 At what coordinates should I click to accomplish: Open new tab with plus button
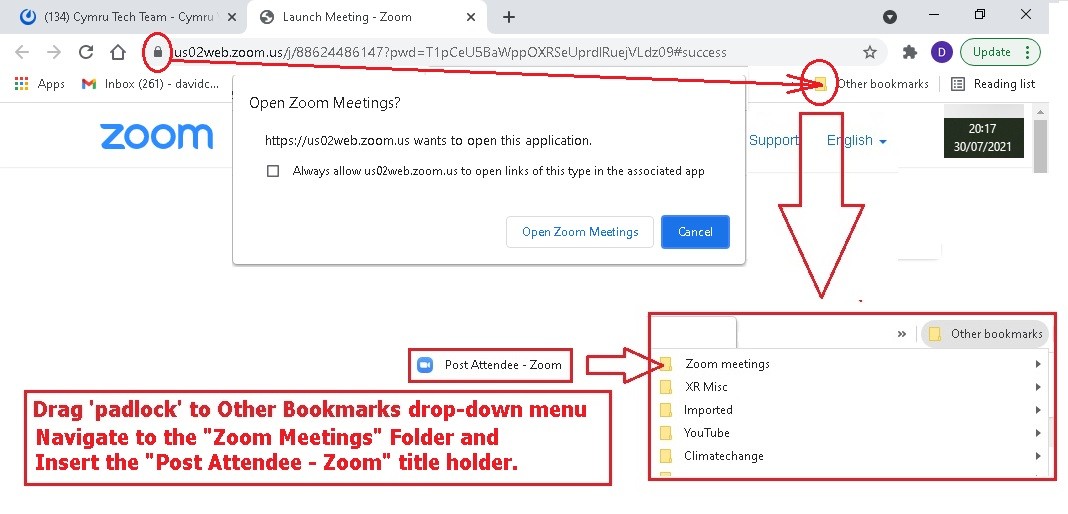click(x=508, y=17)
